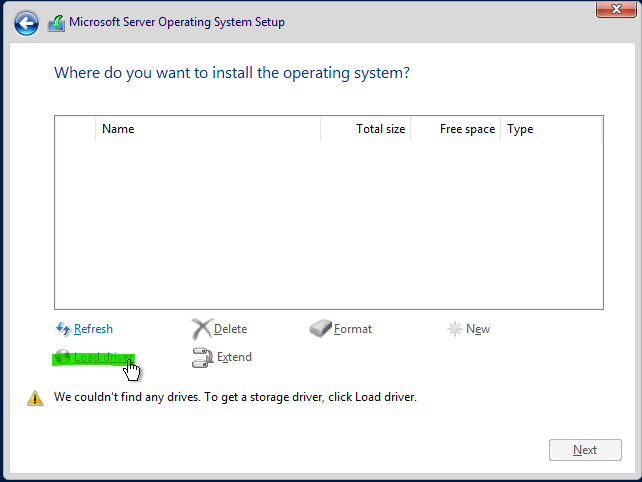
Task: Click the Delete X icon
Action: click(202, 329)
